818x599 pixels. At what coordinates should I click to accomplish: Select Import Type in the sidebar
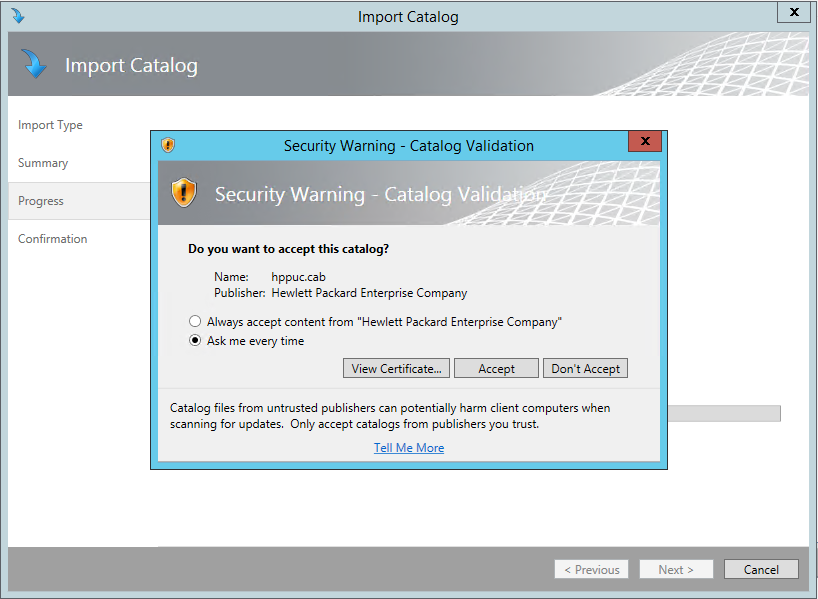pos(50,124)
